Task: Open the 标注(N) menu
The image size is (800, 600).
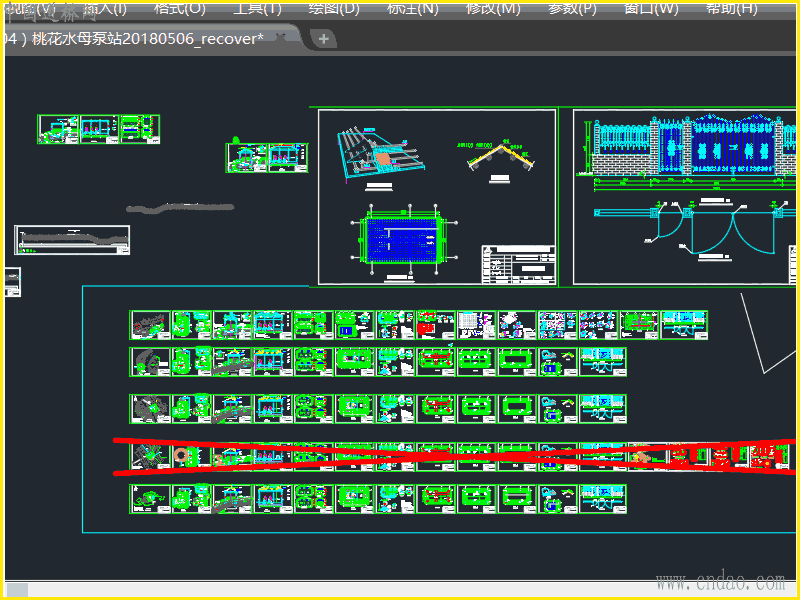Action: (412, 8)
